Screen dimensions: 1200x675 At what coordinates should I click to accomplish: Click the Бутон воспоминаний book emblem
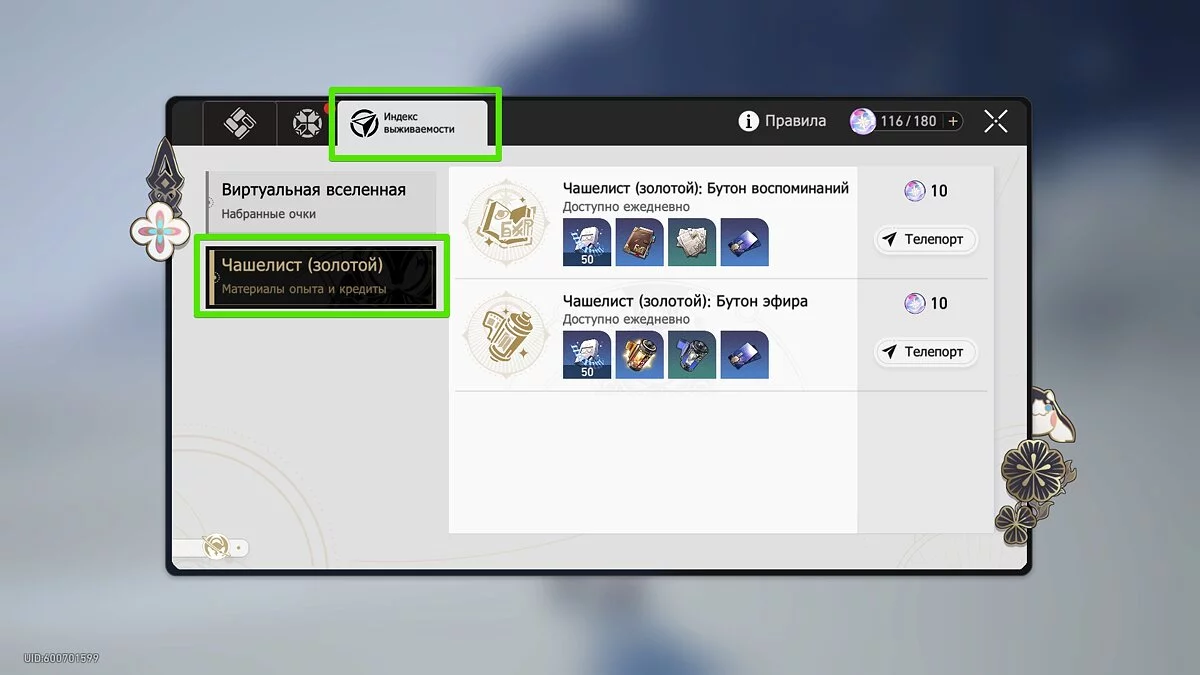(x=505, y=222)
